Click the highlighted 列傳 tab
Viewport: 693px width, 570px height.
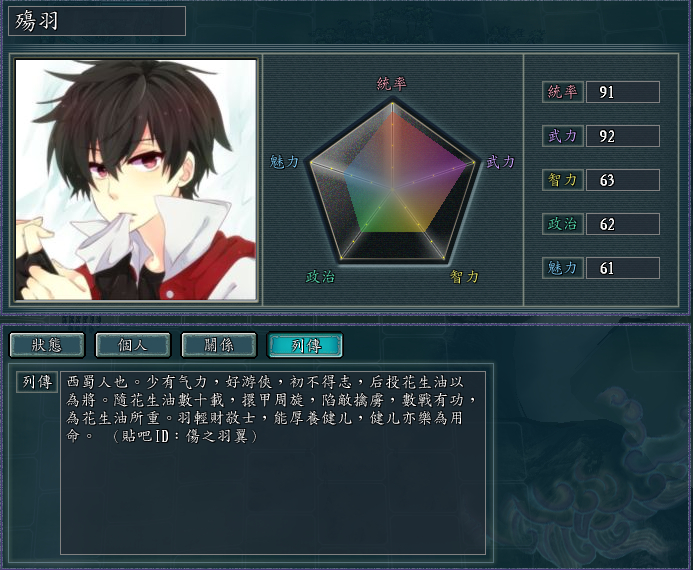[305, 345]
